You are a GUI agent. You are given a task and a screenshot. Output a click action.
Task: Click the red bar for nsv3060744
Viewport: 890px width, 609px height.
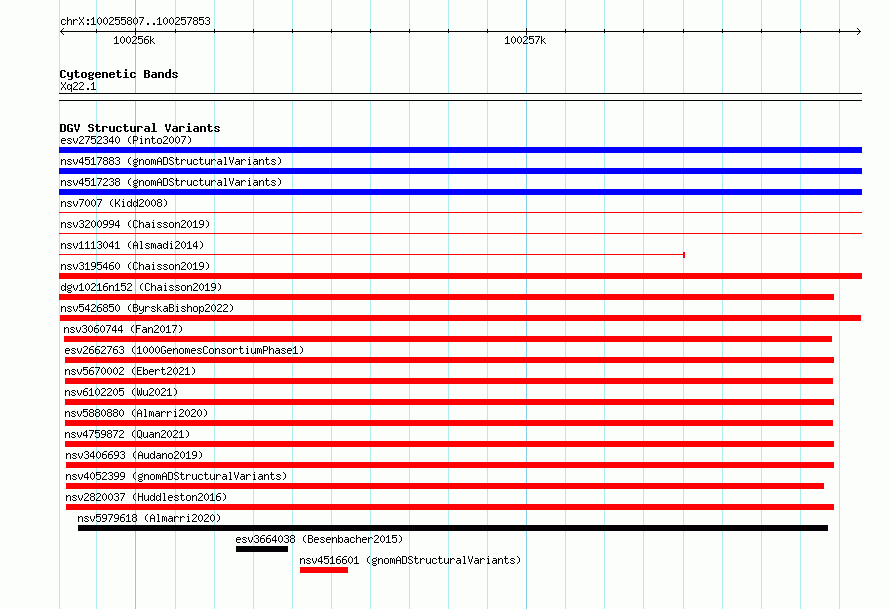coord(448,339)
